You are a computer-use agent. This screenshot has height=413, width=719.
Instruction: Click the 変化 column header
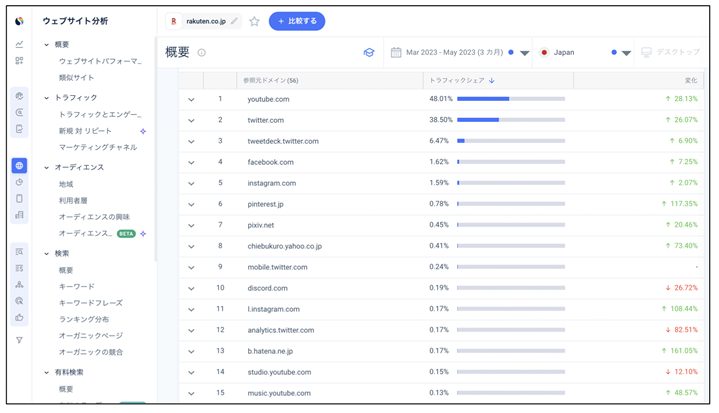691,81
